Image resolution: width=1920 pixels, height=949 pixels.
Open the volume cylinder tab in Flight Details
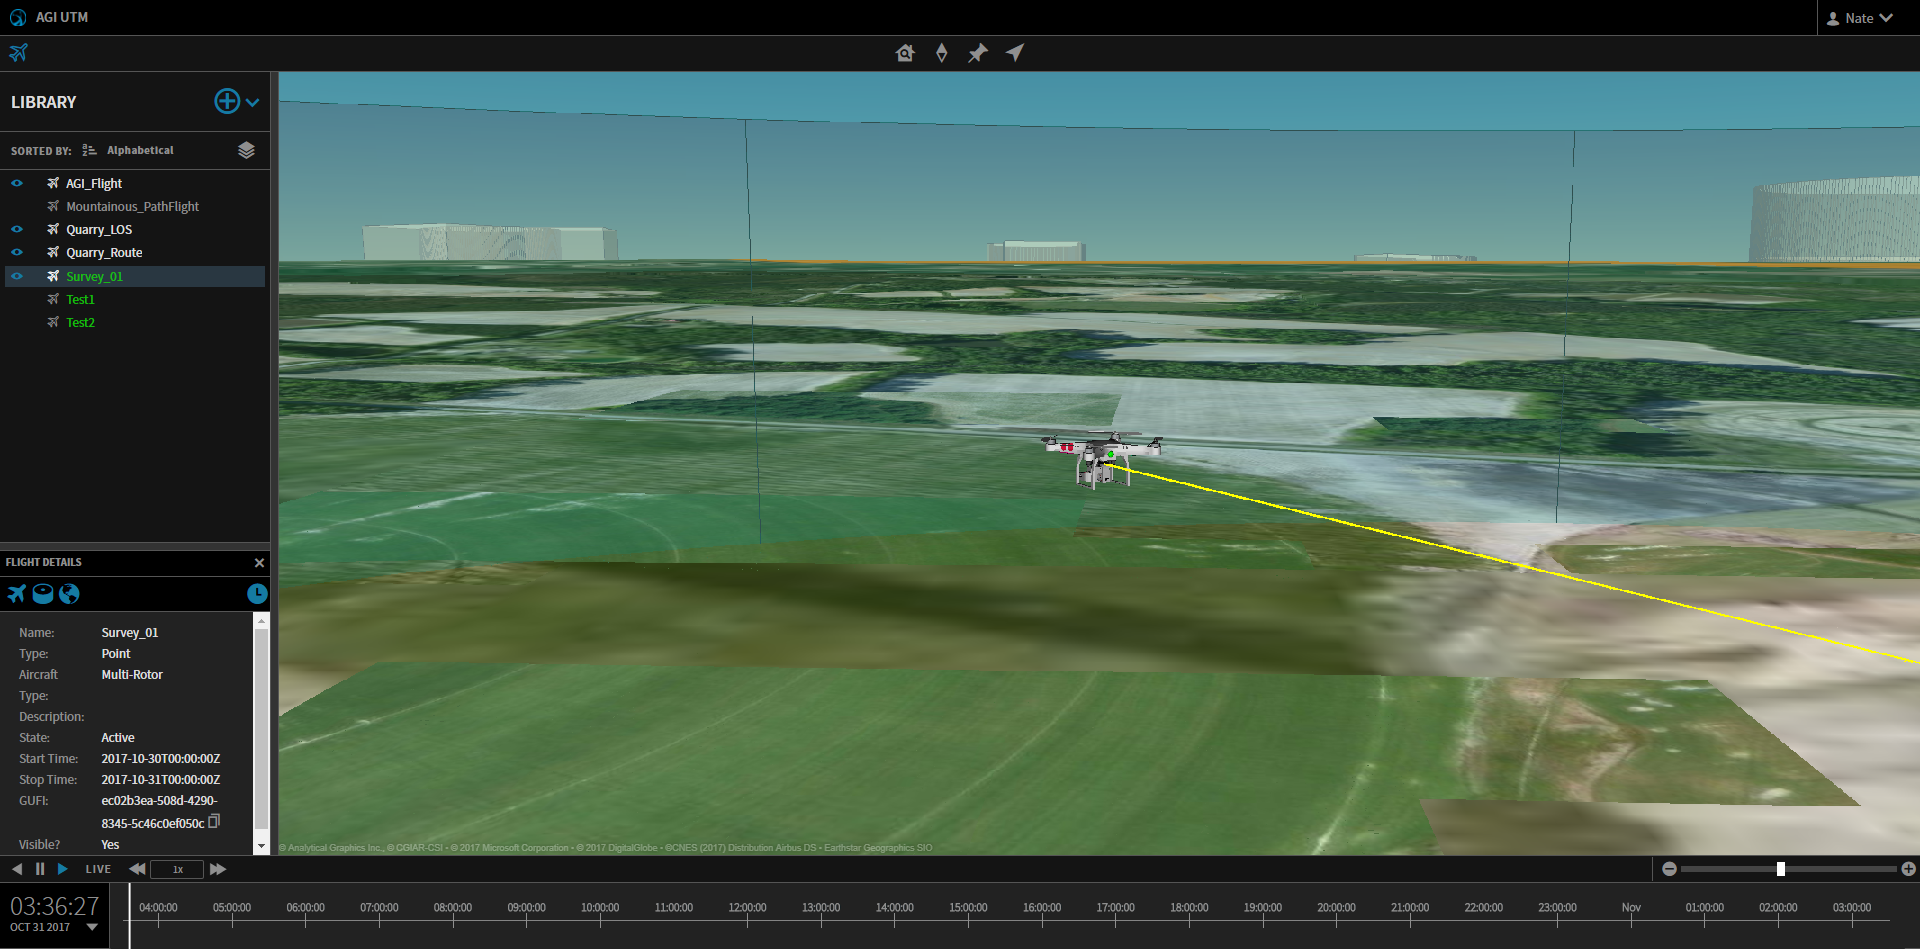pos(43,594)
